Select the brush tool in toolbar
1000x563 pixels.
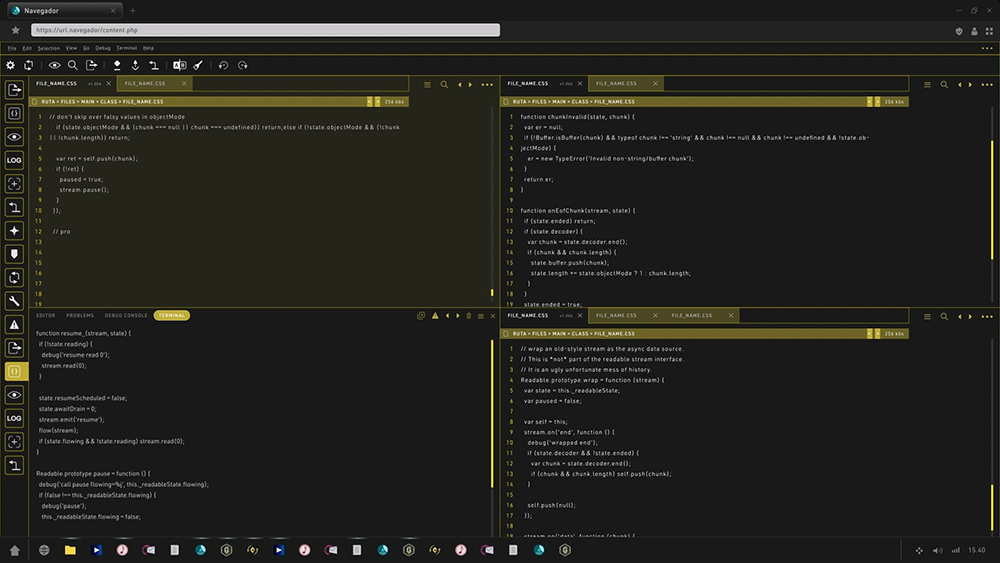coord(198,65)
